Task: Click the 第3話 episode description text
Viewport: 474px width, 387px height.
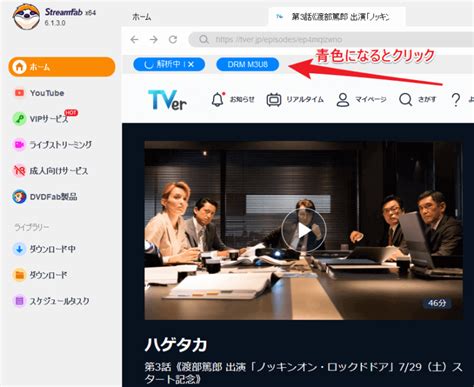Action: click(x=303, y=373)
